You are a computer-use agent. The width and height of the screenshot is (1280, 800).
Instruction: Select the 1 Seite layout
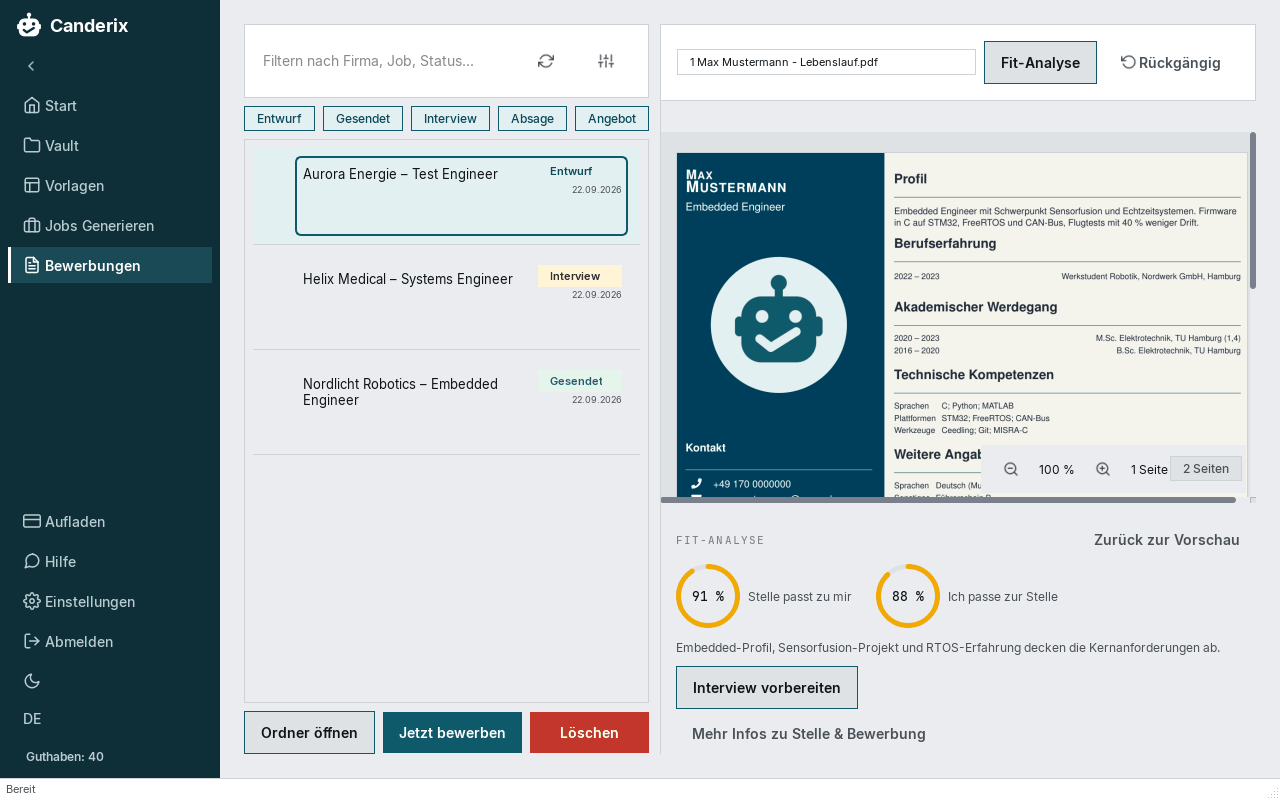pos(1149,469)
